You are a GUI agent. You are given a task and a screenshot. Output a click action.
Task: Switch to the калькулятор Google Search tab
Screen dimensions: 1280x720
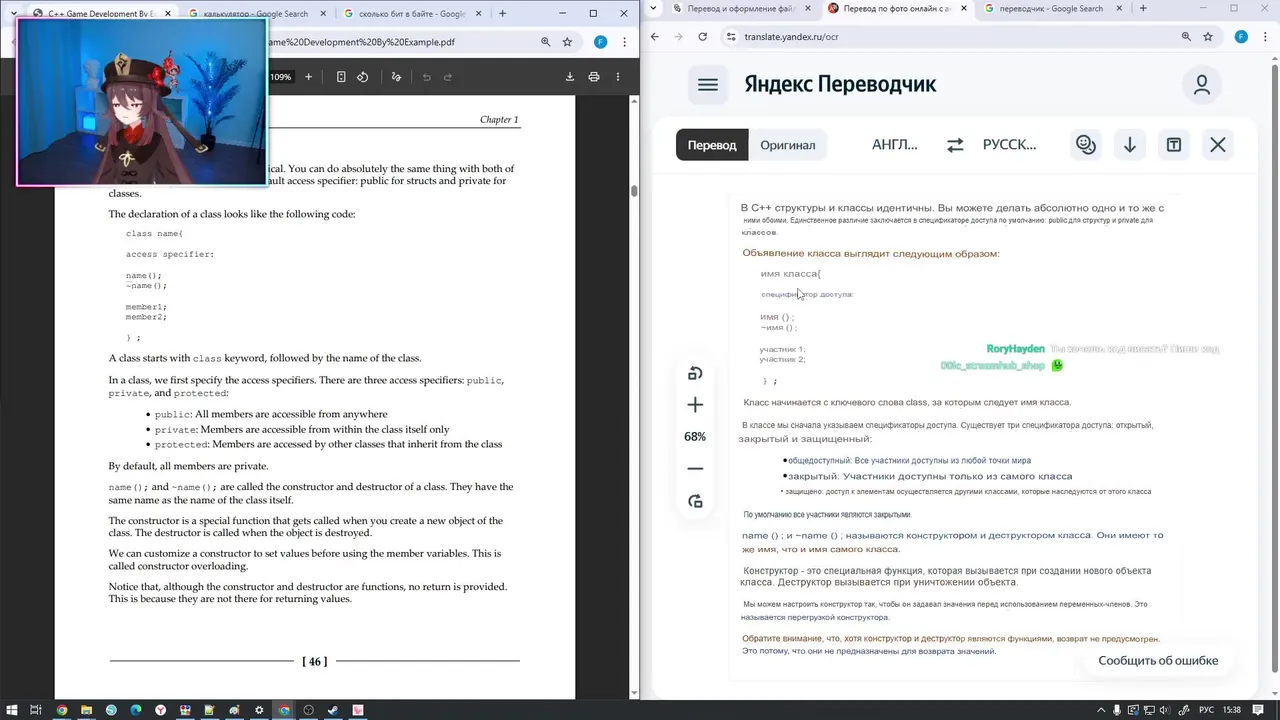point(256,14)
